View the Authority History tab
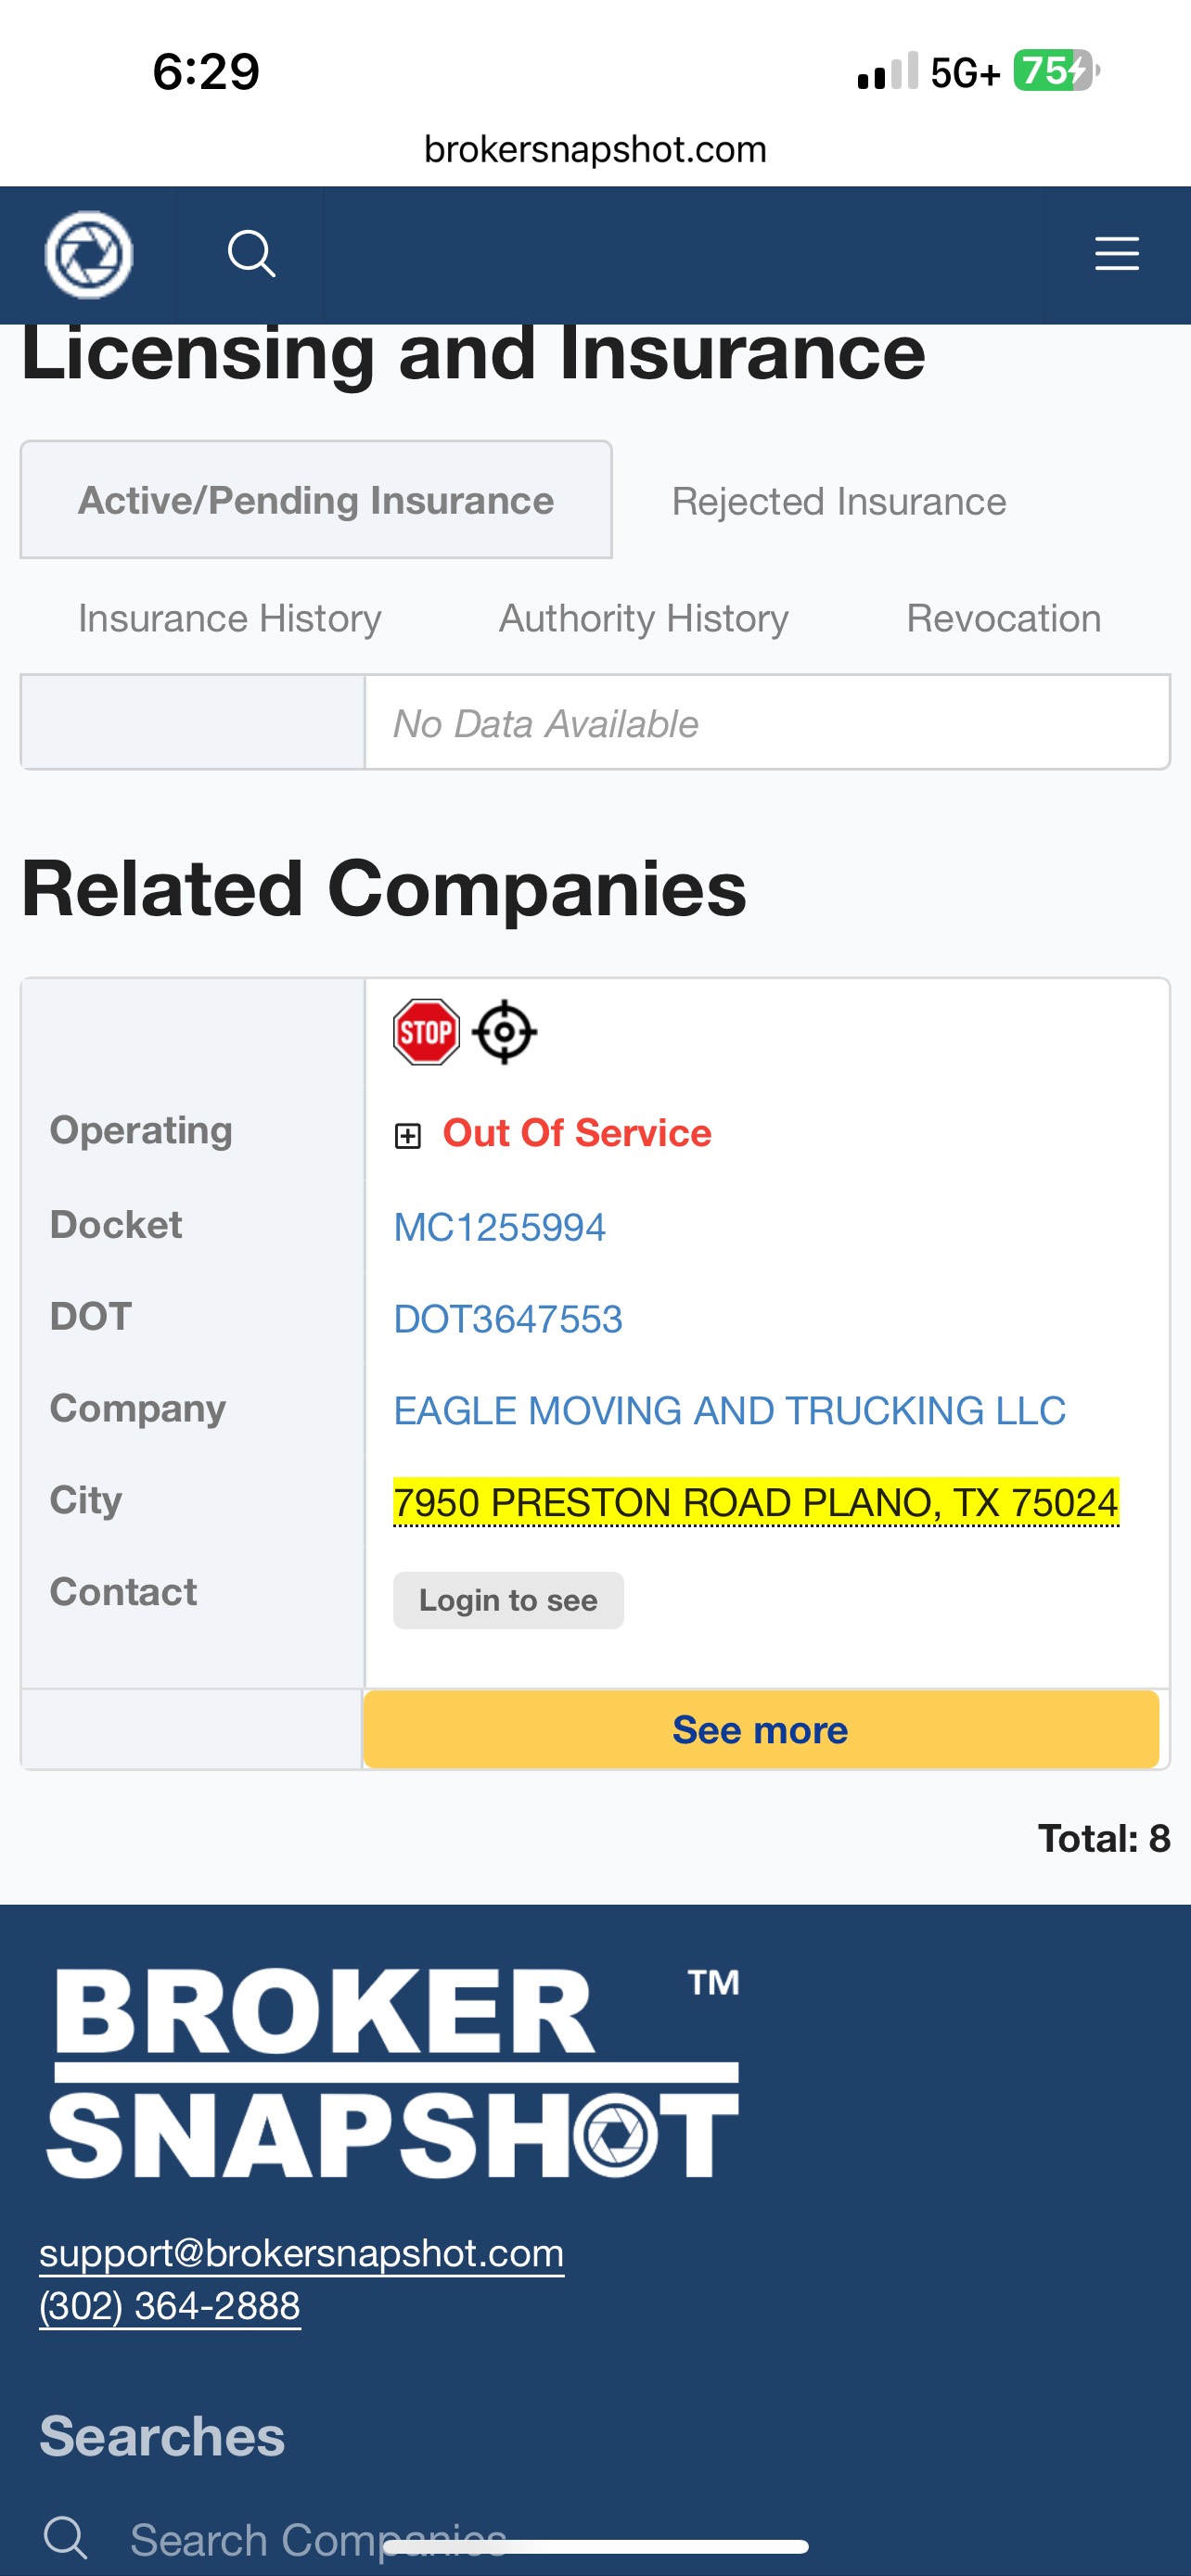 (644, 618)
